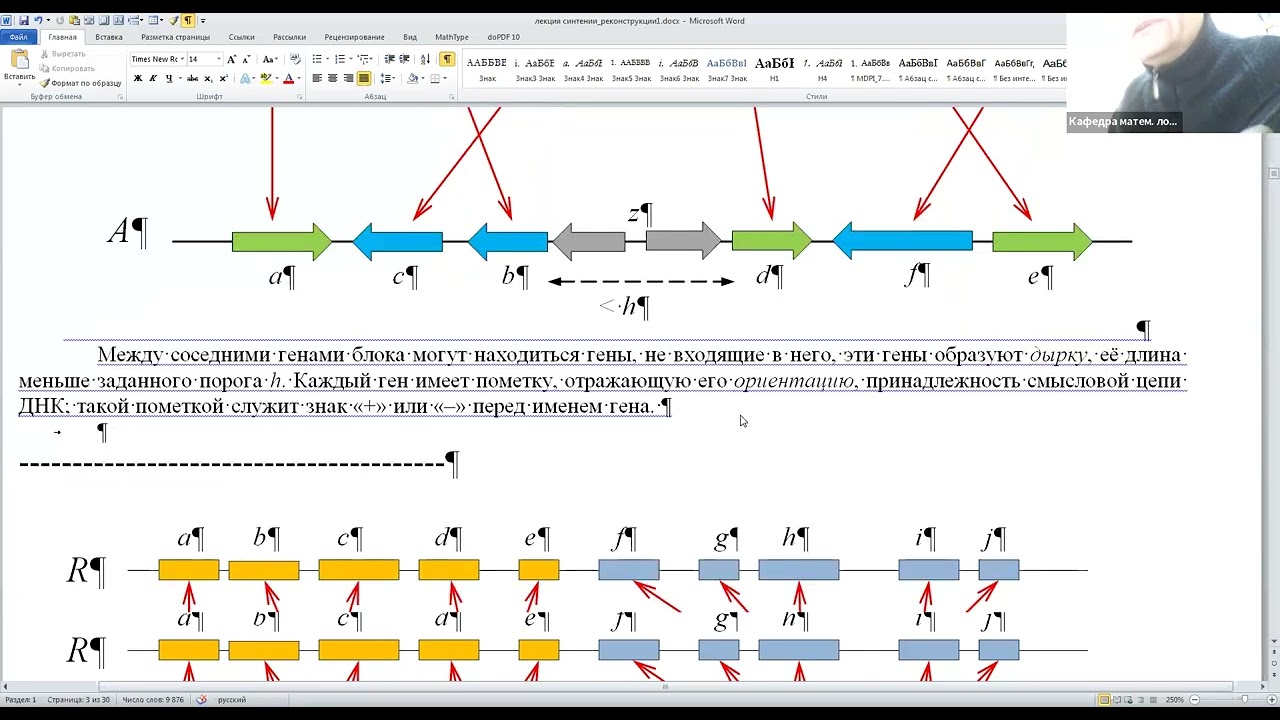Image resolution: width=1280 pixels, height=720 pixels.
Task: Switch to Разметка страницы tab
Action: point(175,37)
